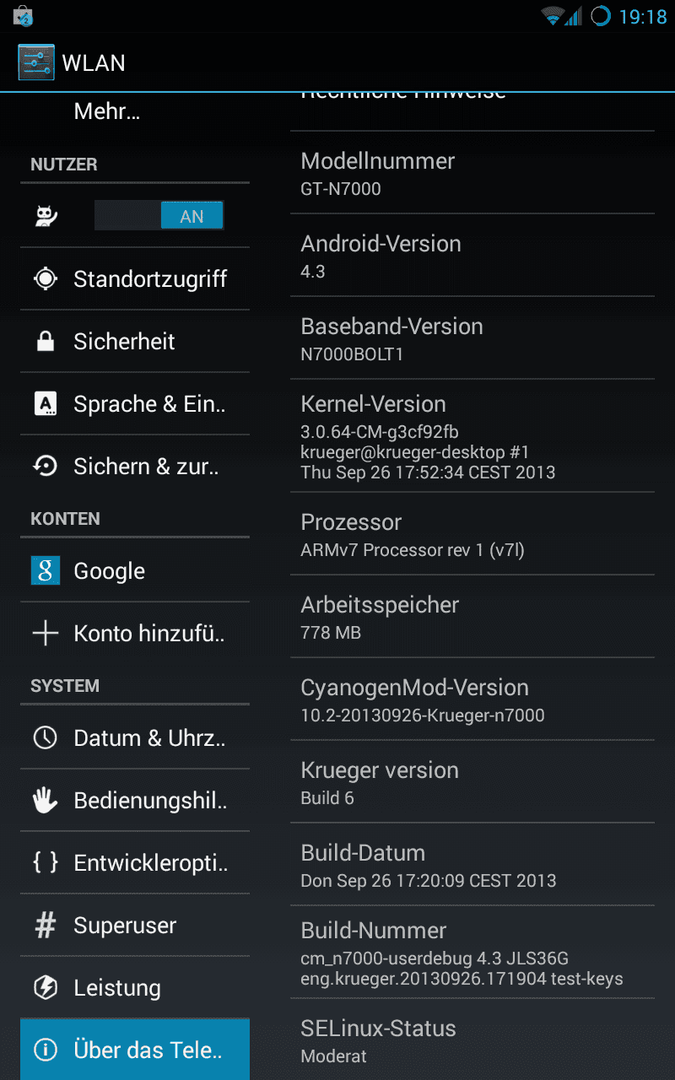Tap the Sichern & zurücksetzen restore icon

(x=45, y=467)
